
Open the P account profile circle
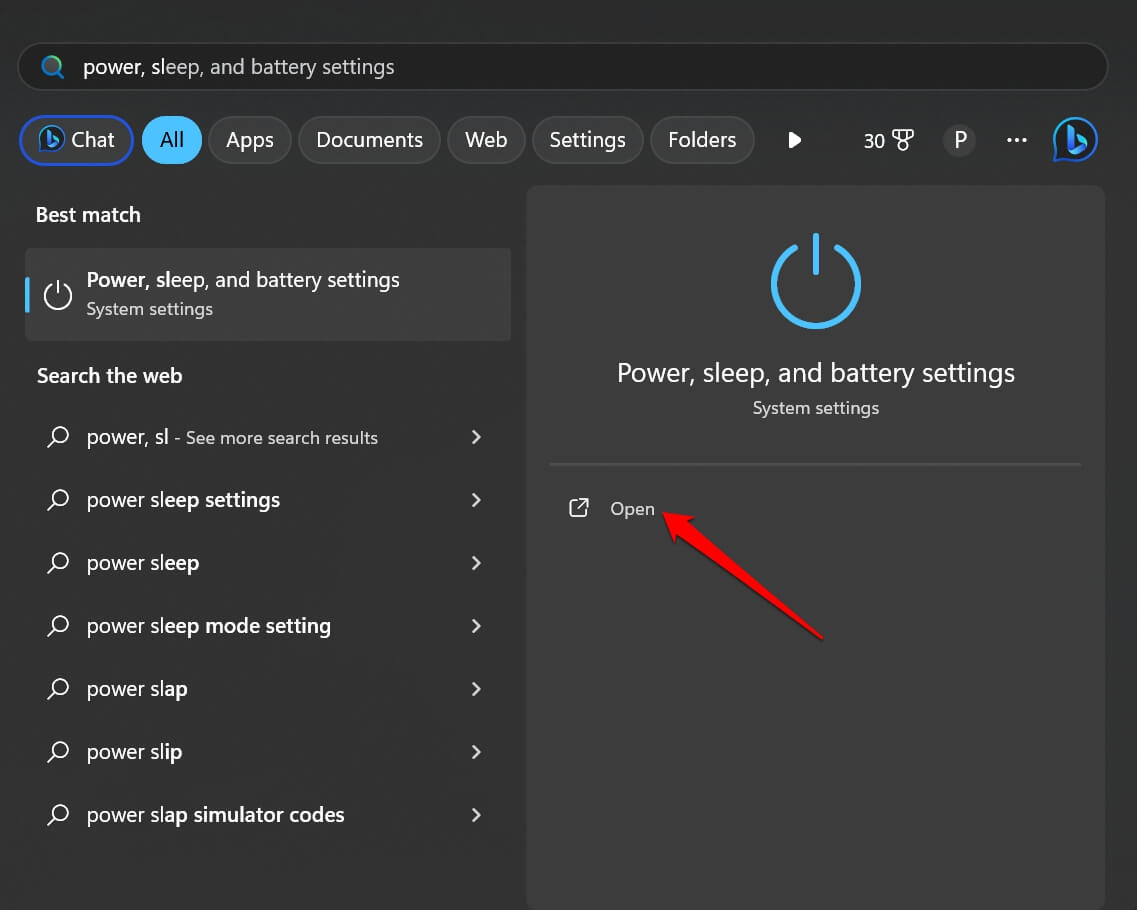point(960,140)
